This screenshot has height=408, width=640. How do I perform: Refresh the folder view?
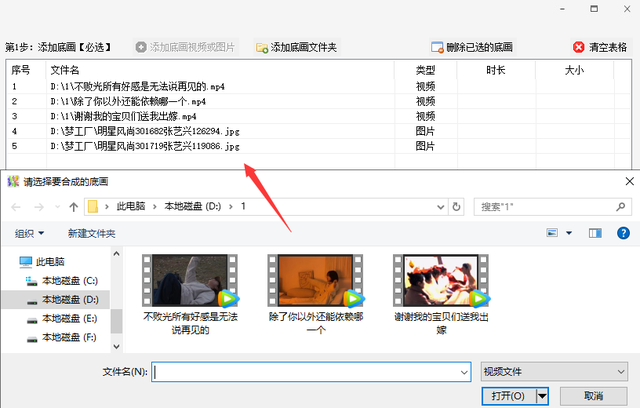click(x=456, y=207)
